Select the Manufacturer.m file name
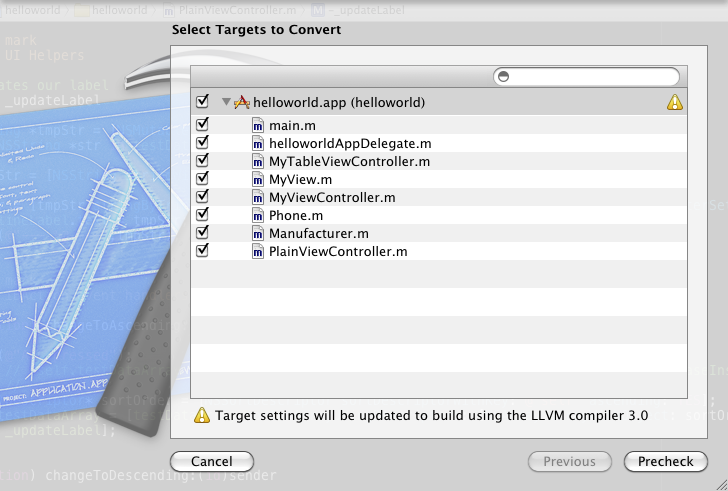728x491 pixels. click(319, 233)
